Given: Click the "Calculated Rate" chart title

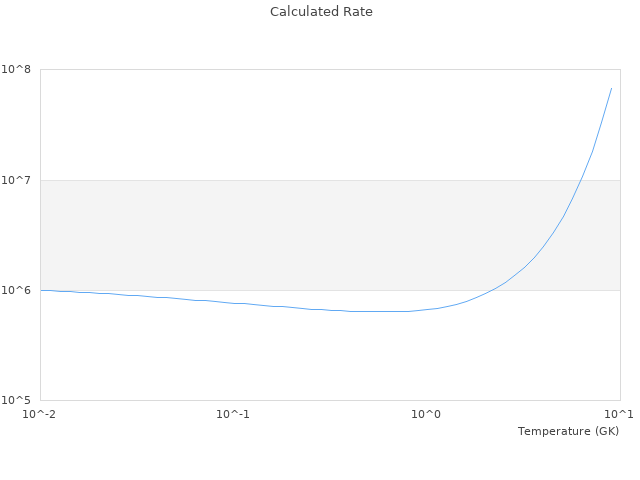Looking at the screenshot, I should 320,12.
